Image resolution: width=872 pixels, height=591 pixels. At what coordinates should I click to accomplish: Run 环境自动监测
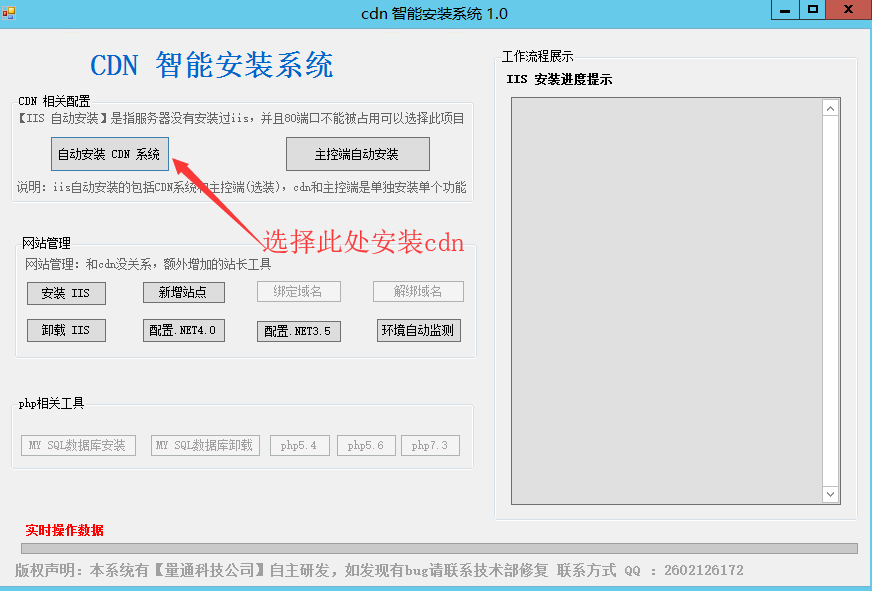pos(418,330)
